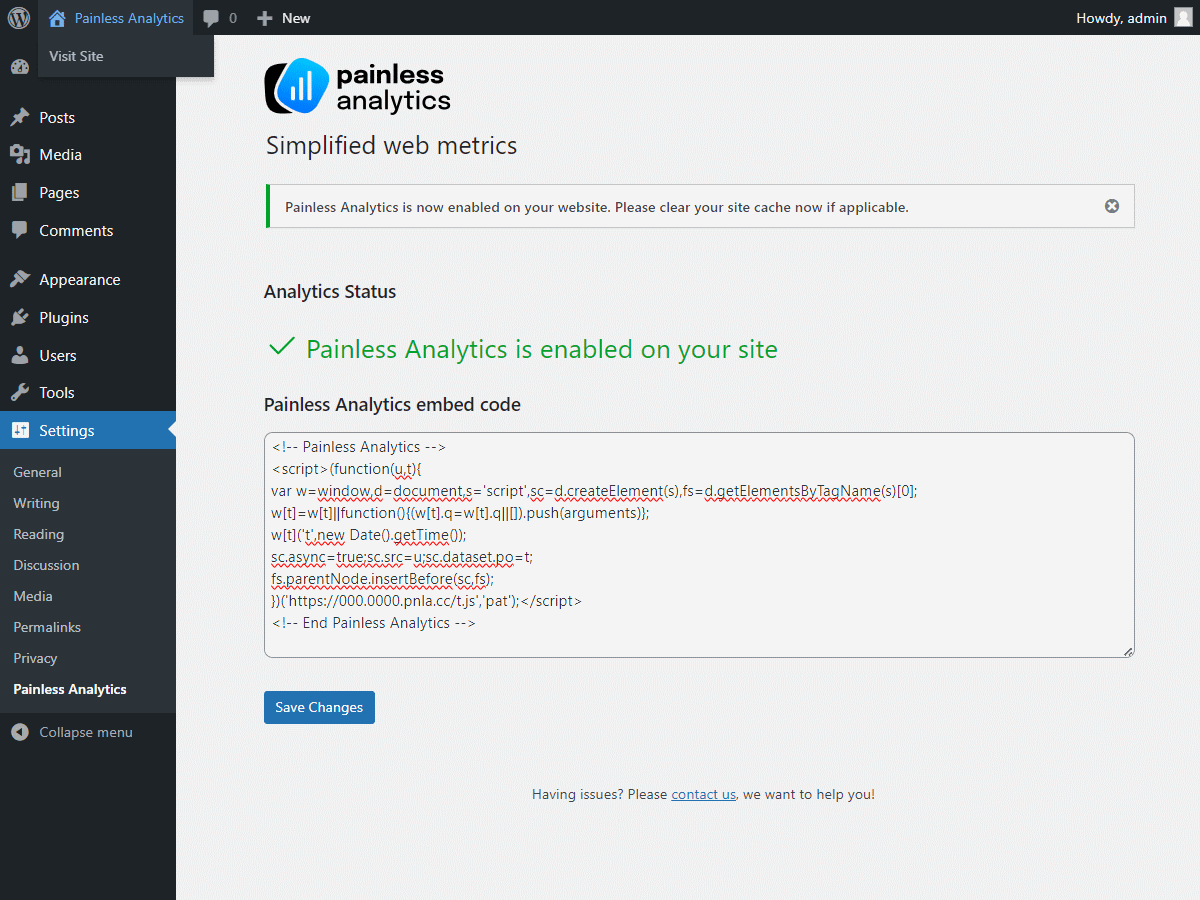Click the notice text about clearing site cache
The image size is (1200, 900).
(x=597, y=207)
